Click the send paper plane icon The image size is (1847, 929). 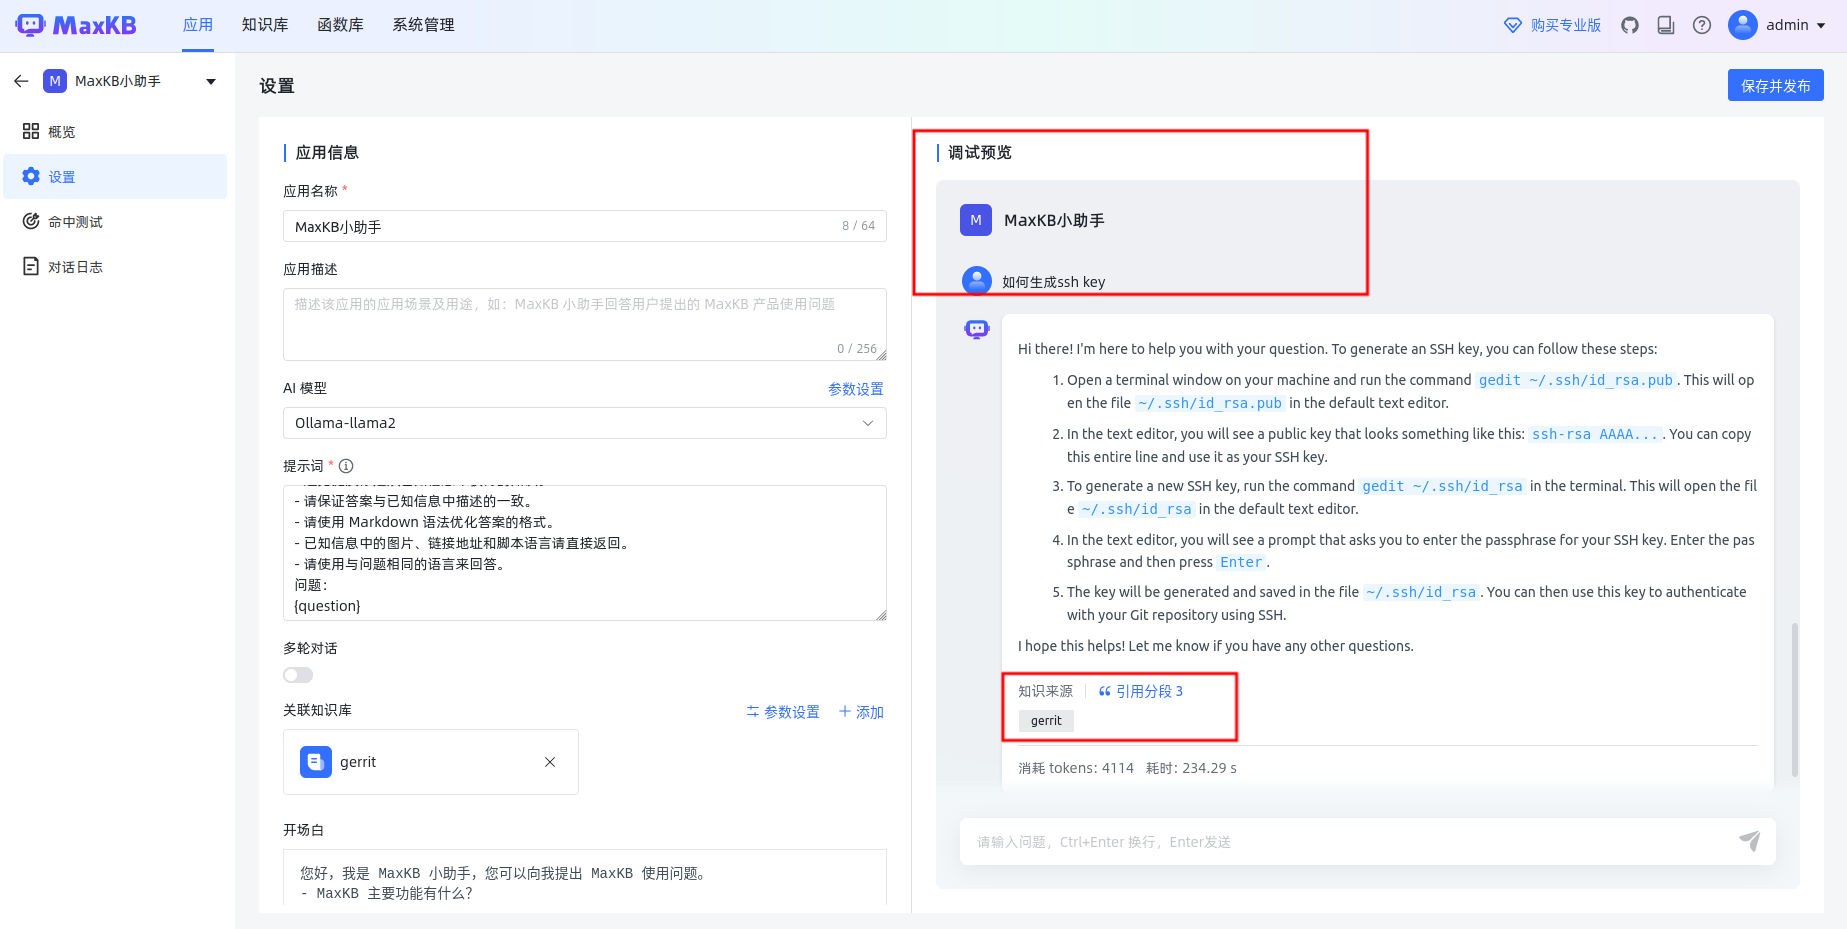coord(1749,841)
